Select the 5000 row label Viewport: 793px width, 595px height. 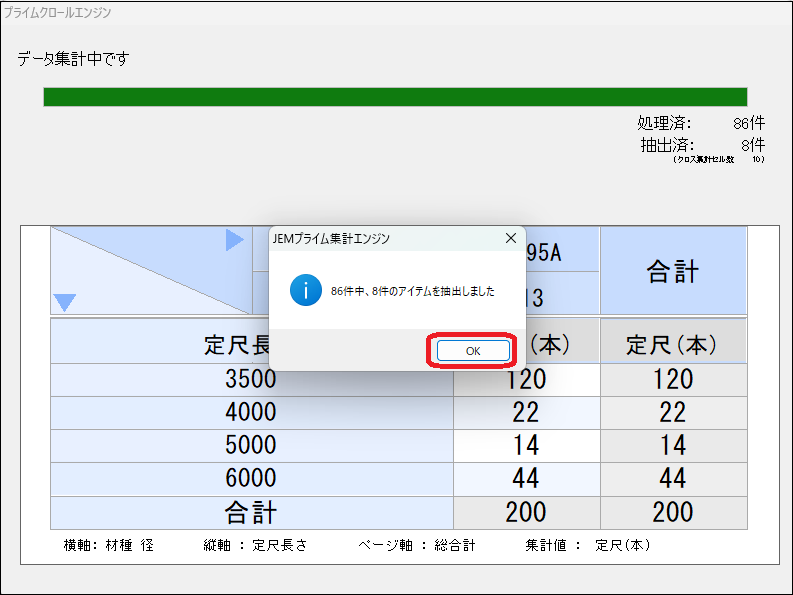point(251,445)
